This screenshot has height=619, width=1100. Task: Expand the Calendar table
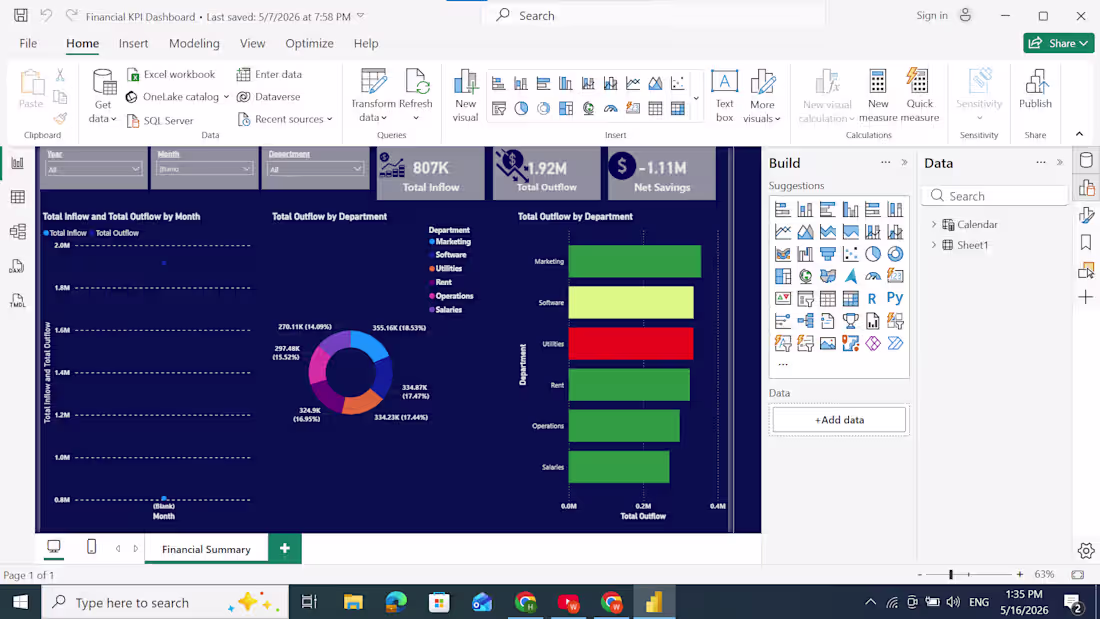(934, 225)
